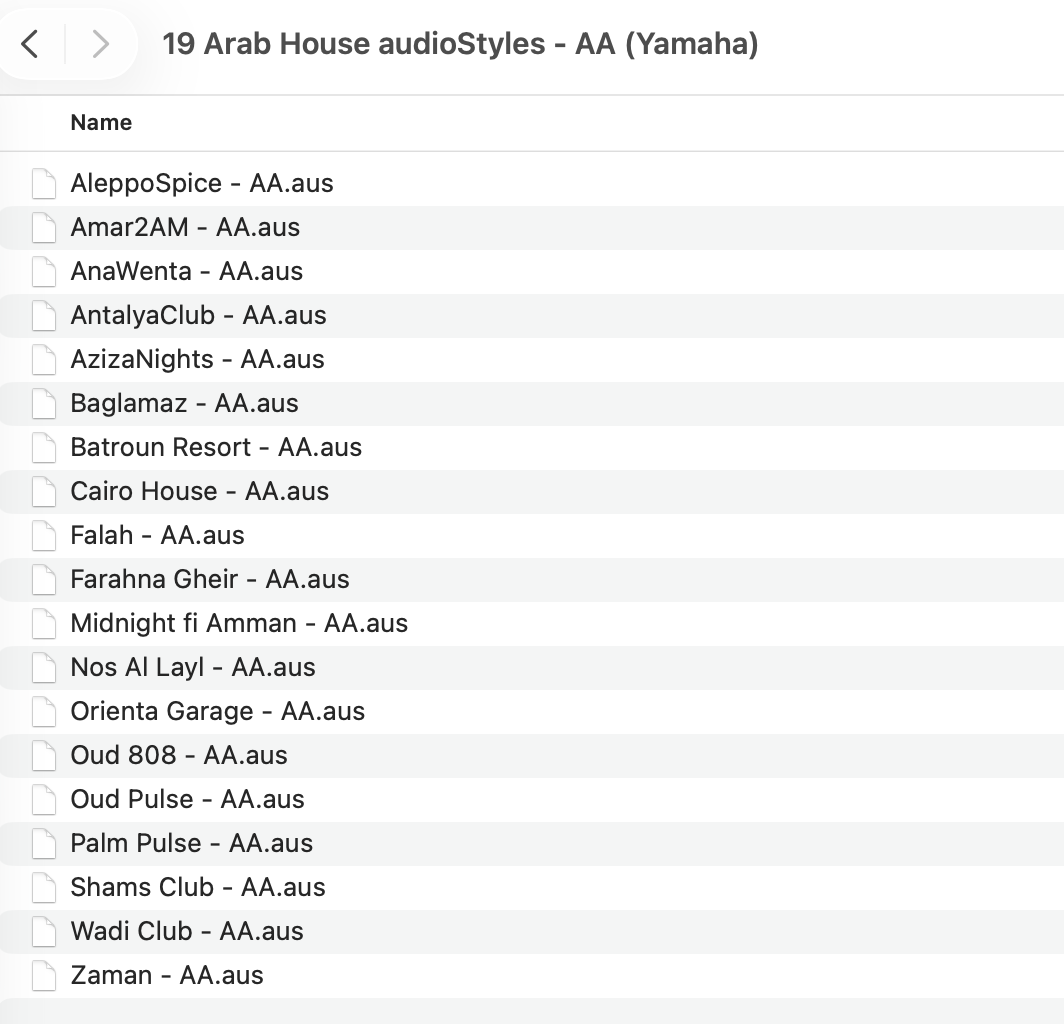The image size is (1064, 1024).
Task: Click the Zaman file document icon
Action: click(43, 976)
